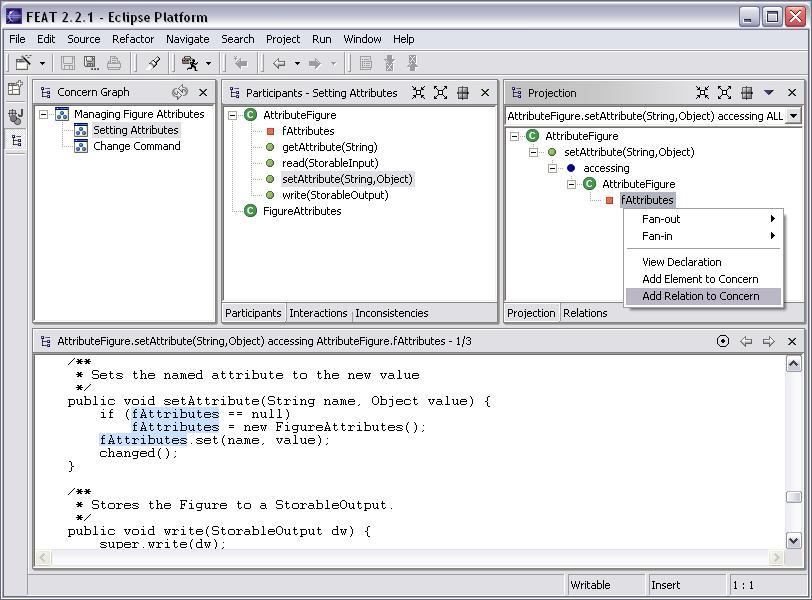The width and height of the screenshot is (812, 600).
Task: Switch to the Relations tab
Action: [585, 313]
